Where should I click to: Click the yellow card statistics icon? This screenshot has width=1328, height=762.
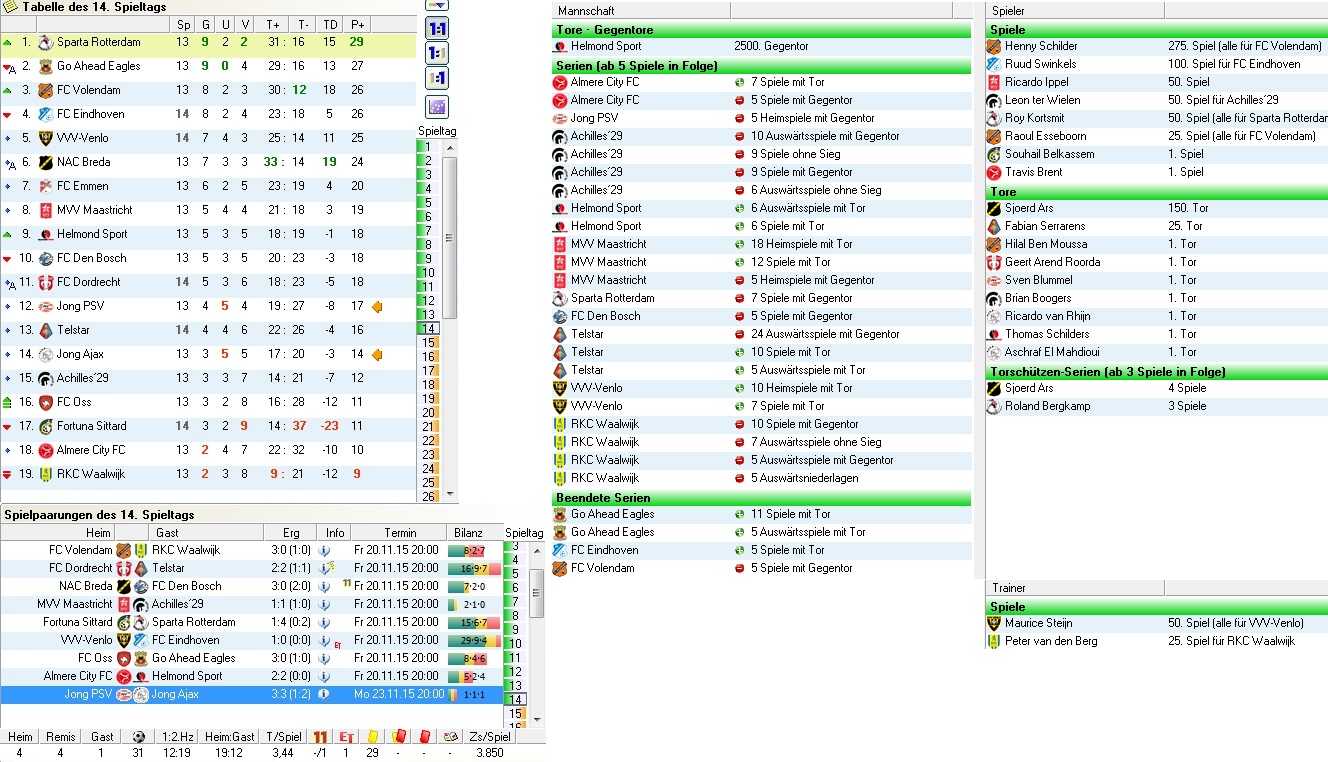click(372, 737)
